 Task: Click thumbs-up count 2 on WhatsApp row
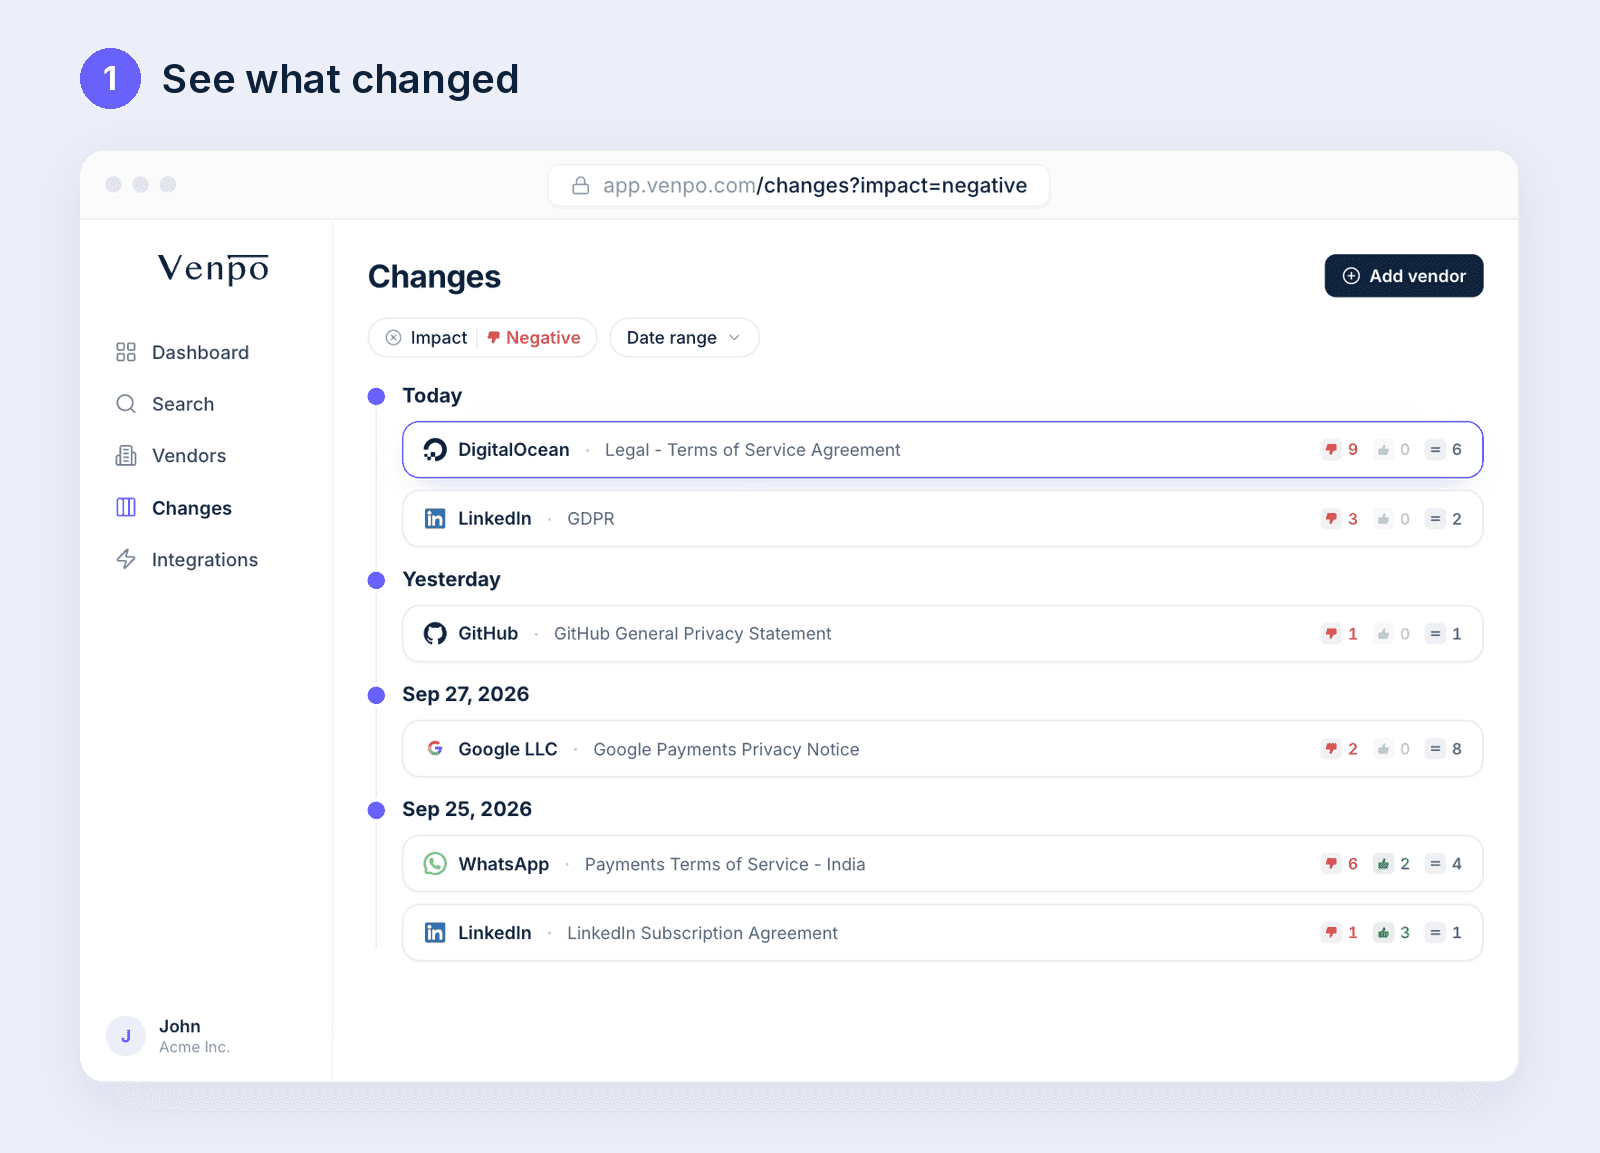click(1393, 864)
